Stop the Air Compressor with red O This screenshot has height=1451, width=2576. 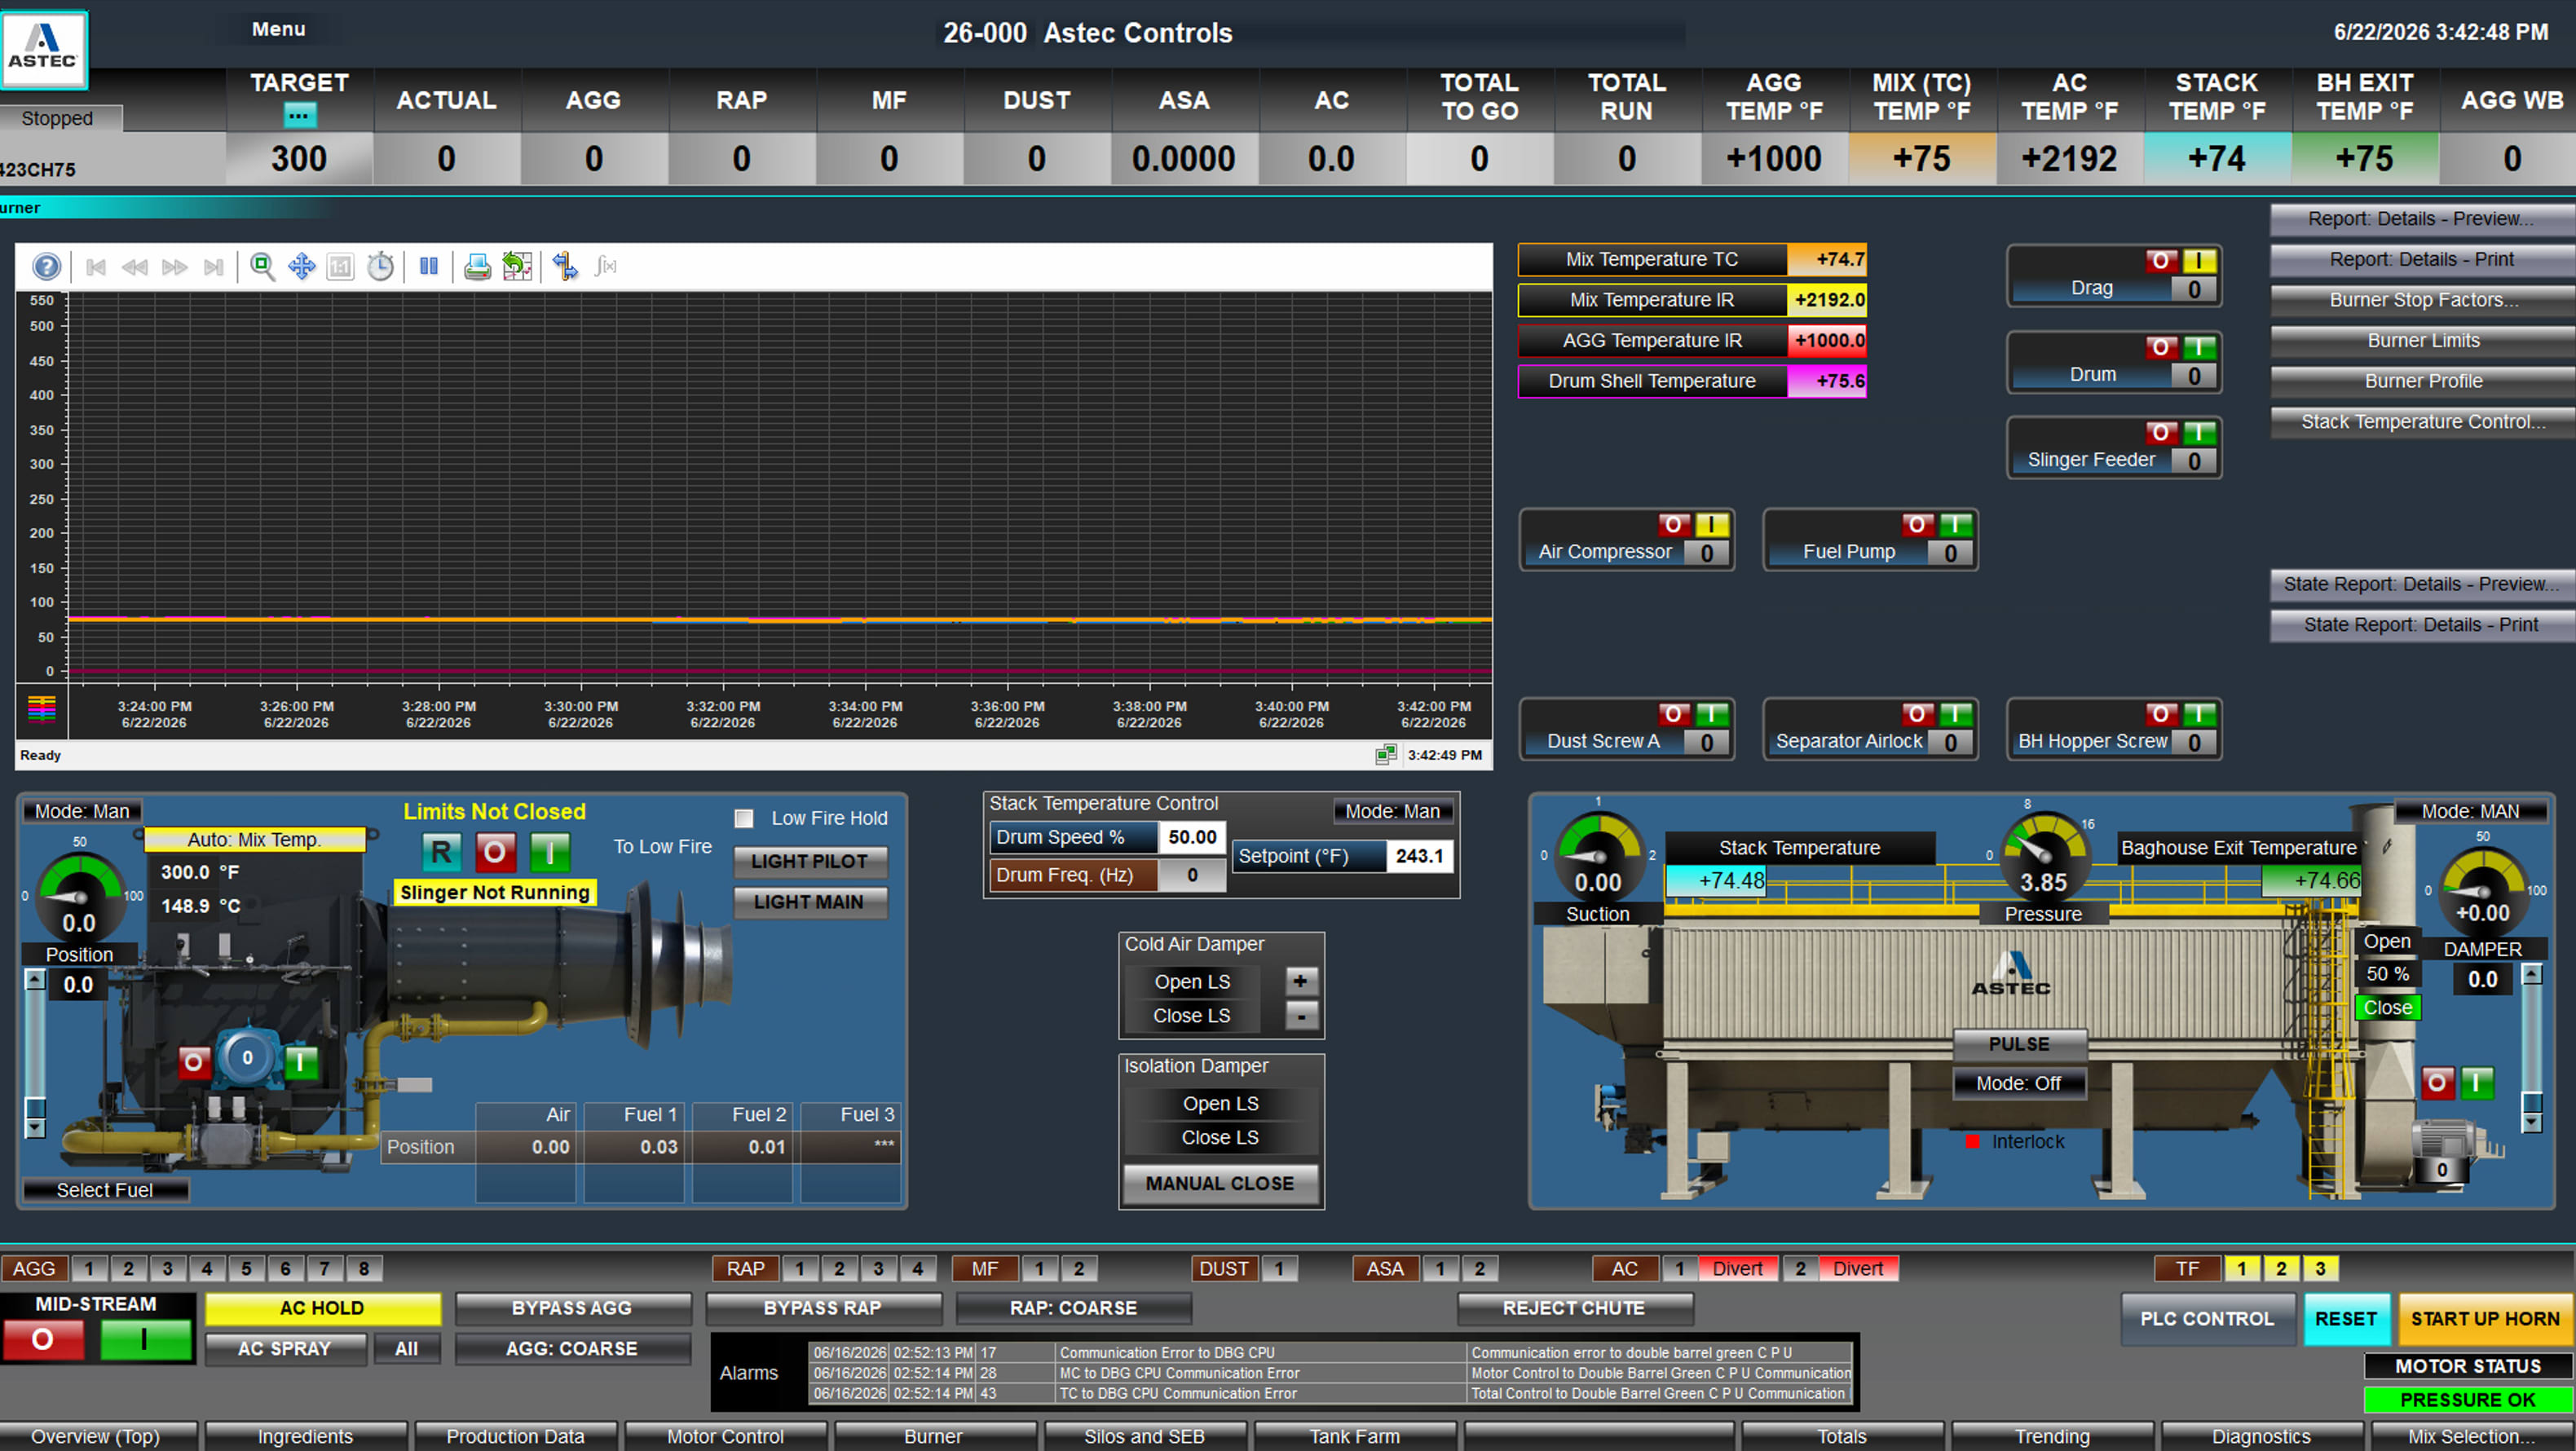point(1673,525)
